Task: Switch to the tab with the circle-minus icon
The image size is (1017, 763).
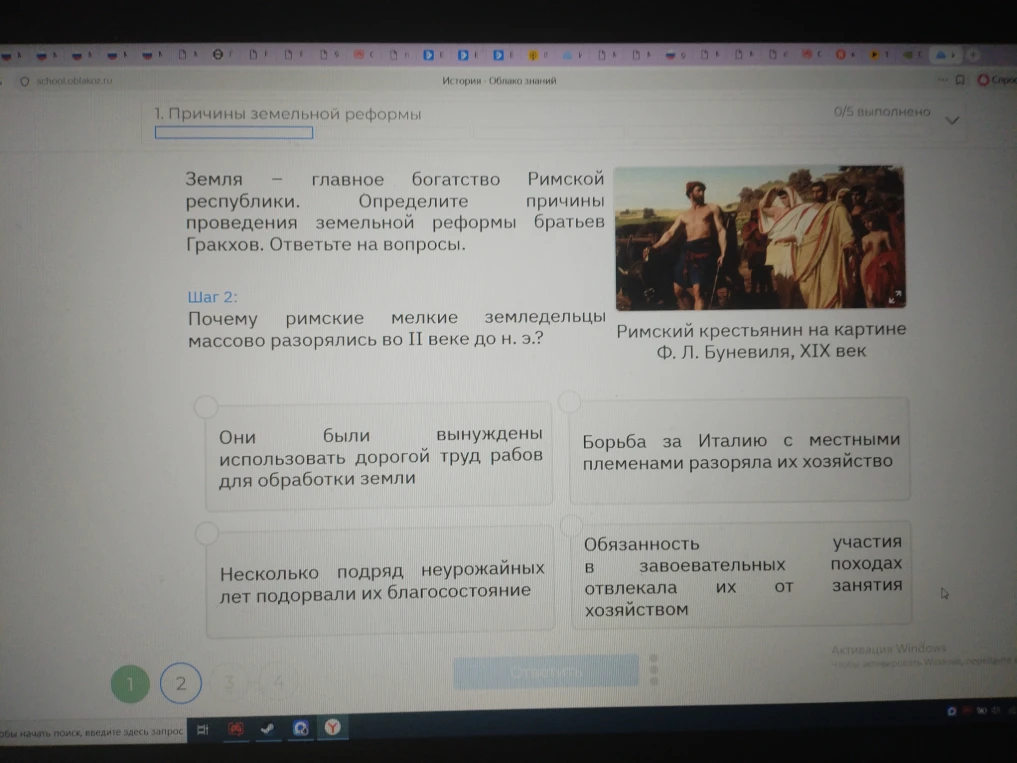Action: tap(218, 55)
